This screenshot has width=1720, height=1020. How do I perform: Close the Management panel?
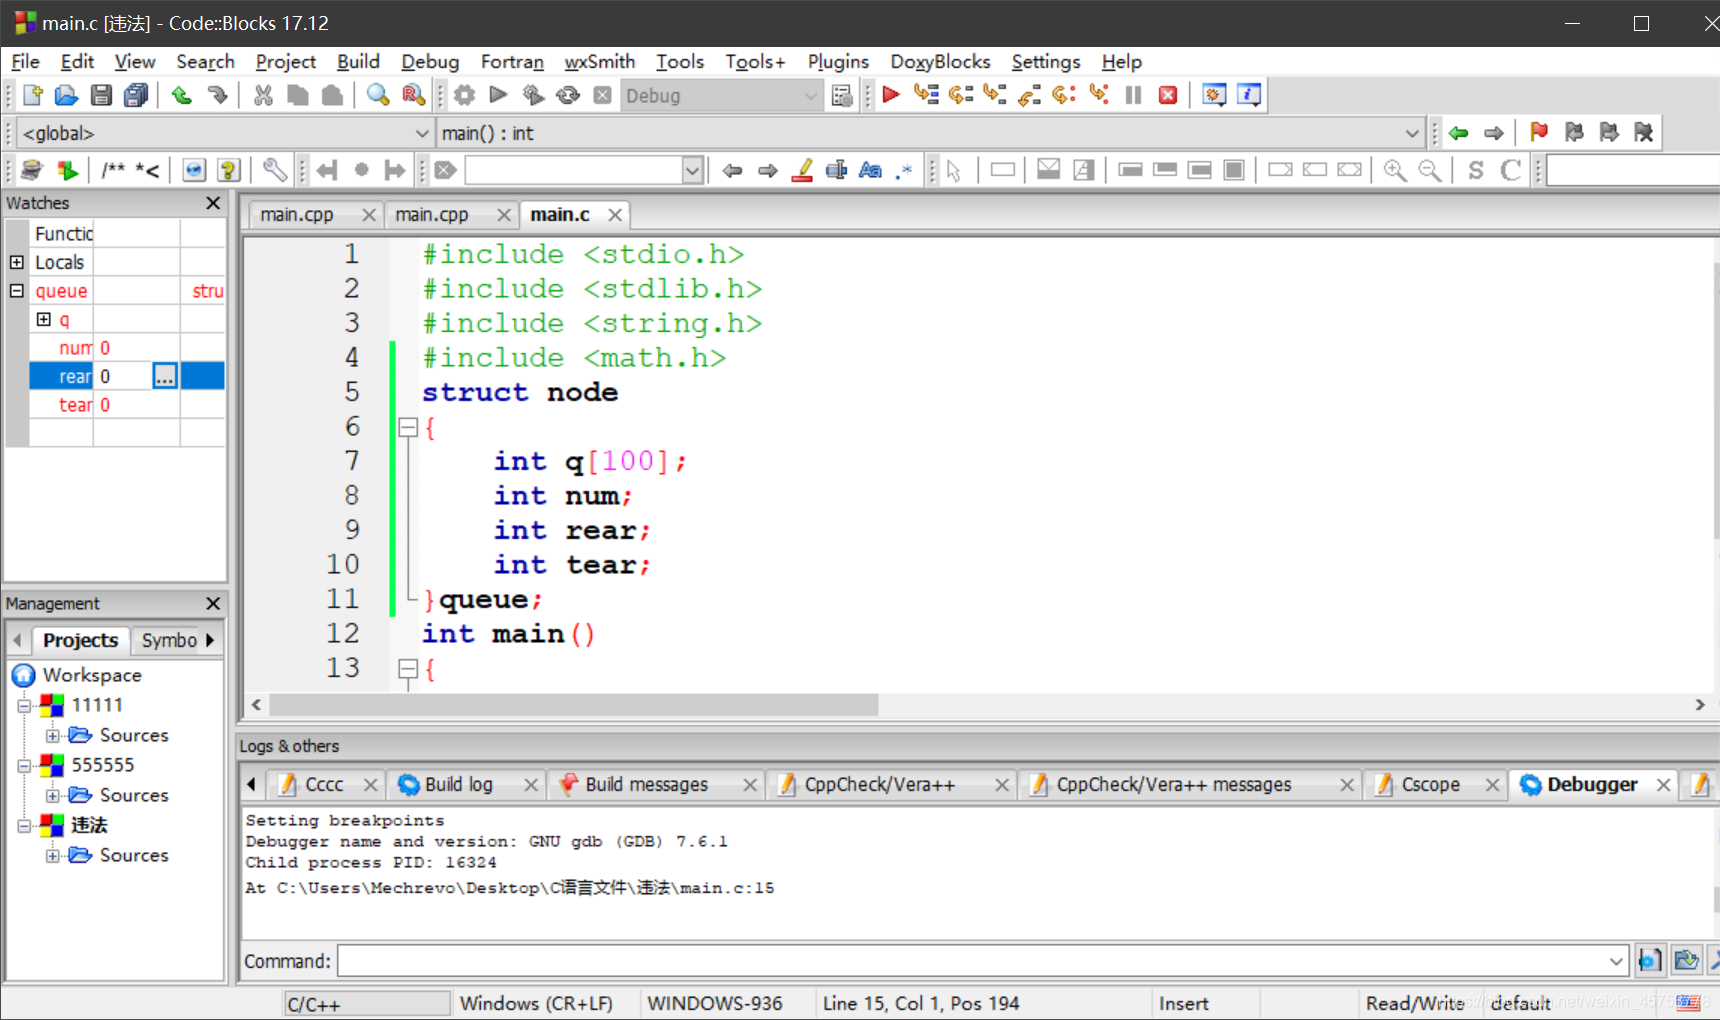coord(213,604)
